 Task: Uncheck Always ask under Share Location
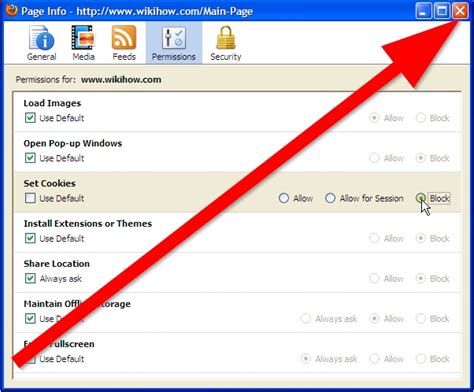pos(30,278)
